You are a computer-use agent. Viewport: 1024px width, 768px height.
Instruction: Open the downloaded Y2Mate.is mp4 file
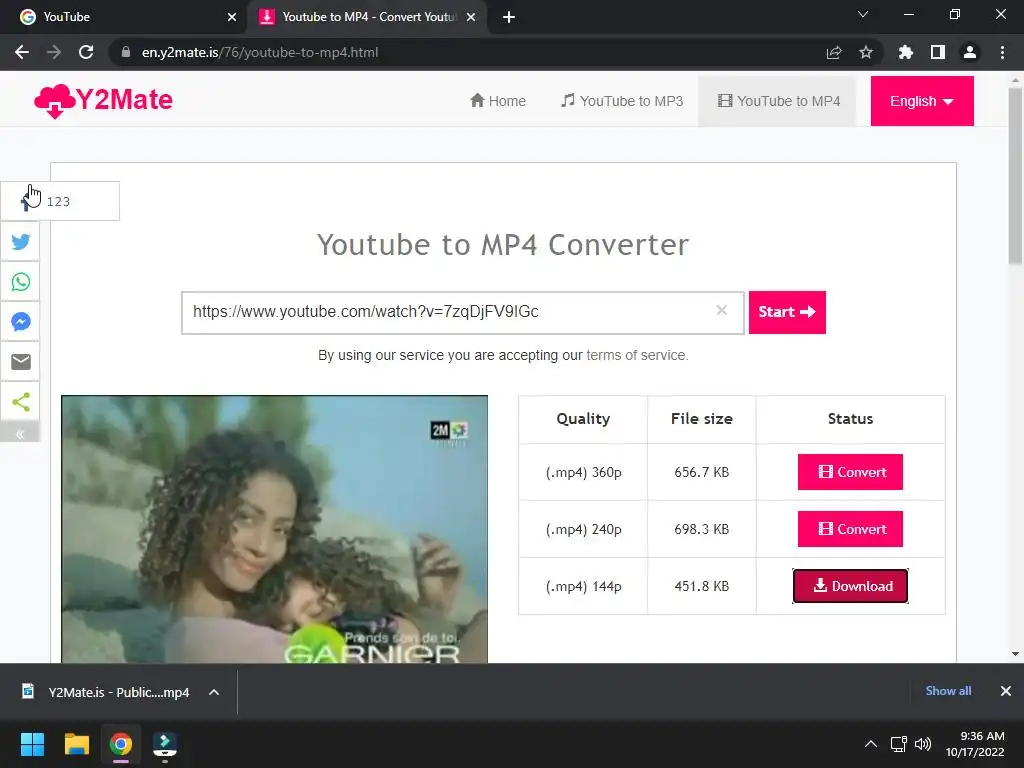pyautogui.click(x=106, y=692)
